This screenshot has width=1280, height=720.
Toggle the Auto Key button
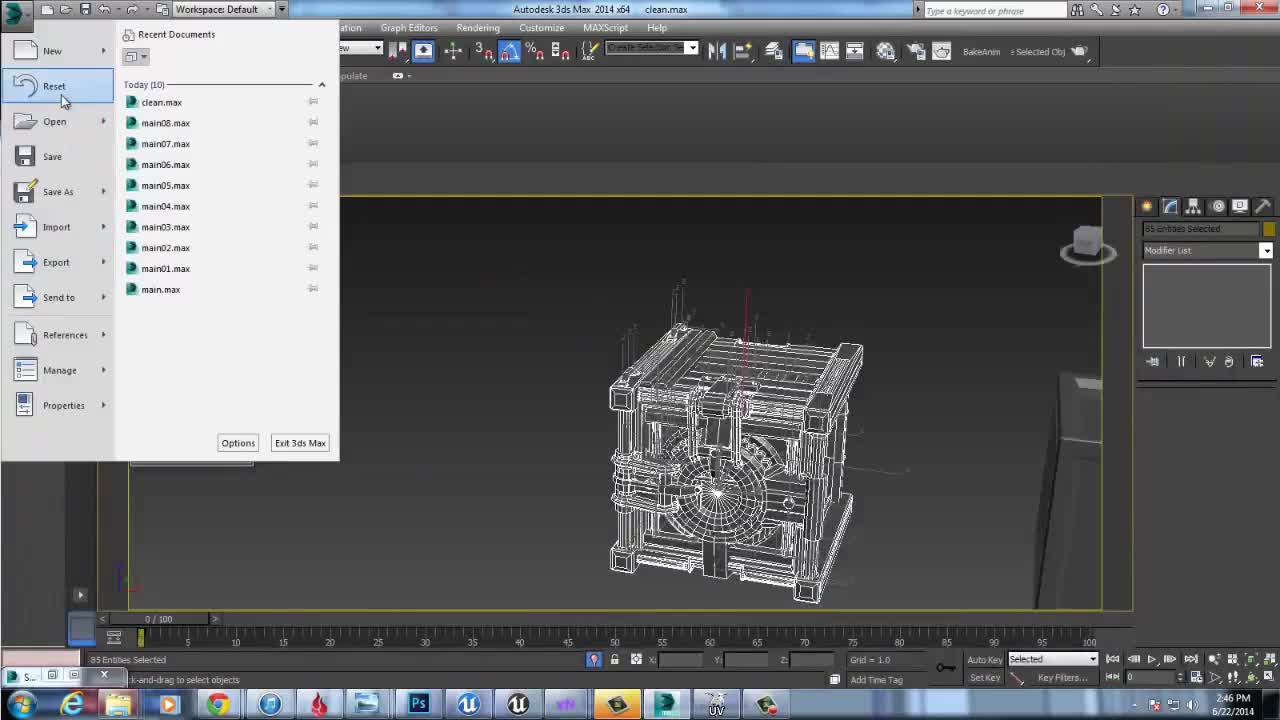click(984, 660)
